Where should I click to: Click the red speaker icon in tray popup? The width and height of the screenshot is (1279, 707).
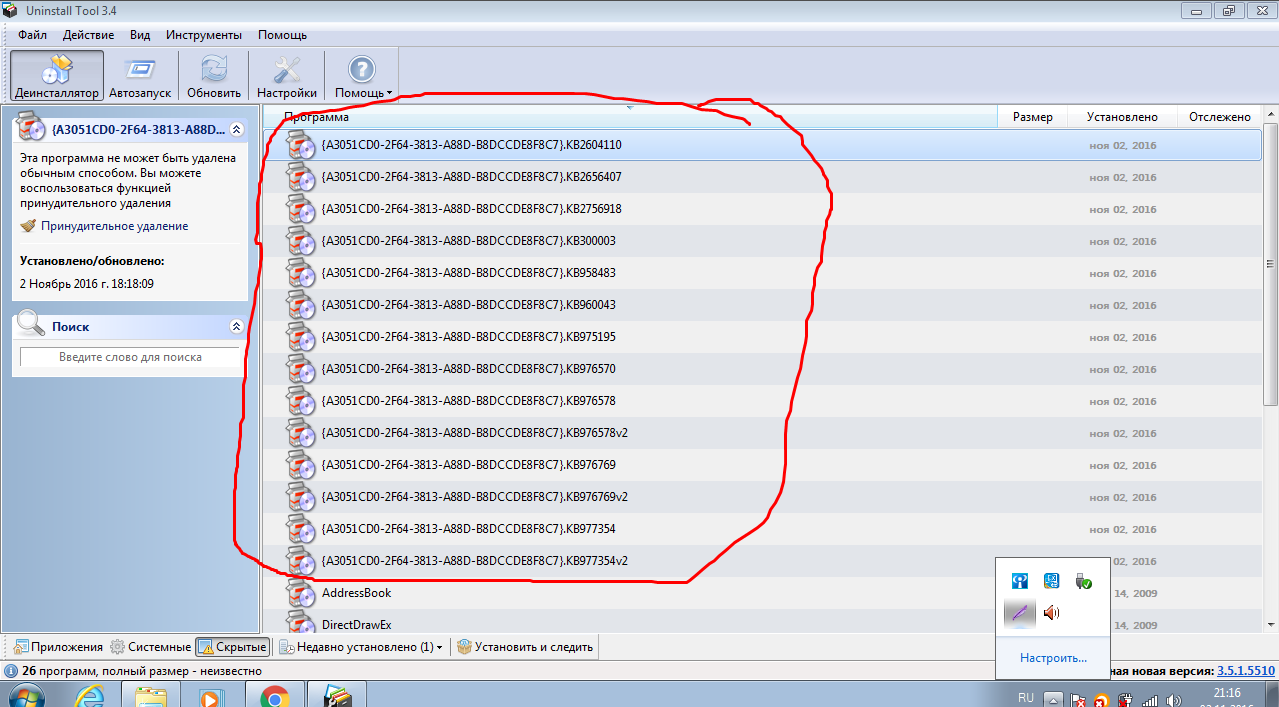(x=1051, y=612)
